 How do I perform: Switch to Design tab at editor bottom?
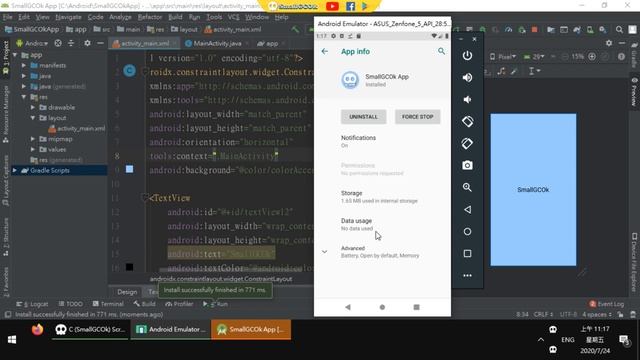point(127,292)
